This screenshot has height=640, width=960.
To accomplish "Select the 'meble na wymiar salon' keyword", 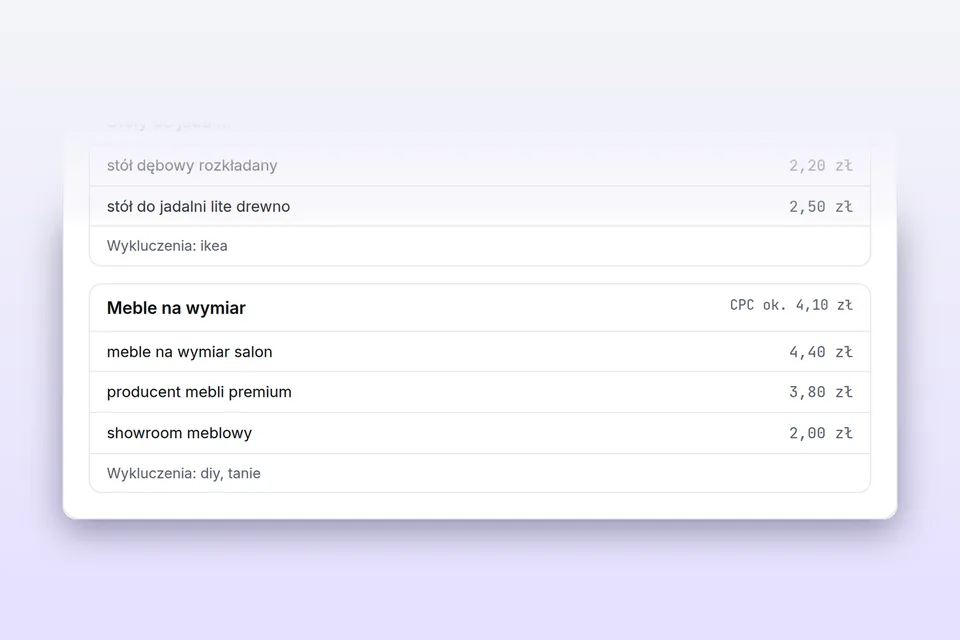I will pos(189,352).
